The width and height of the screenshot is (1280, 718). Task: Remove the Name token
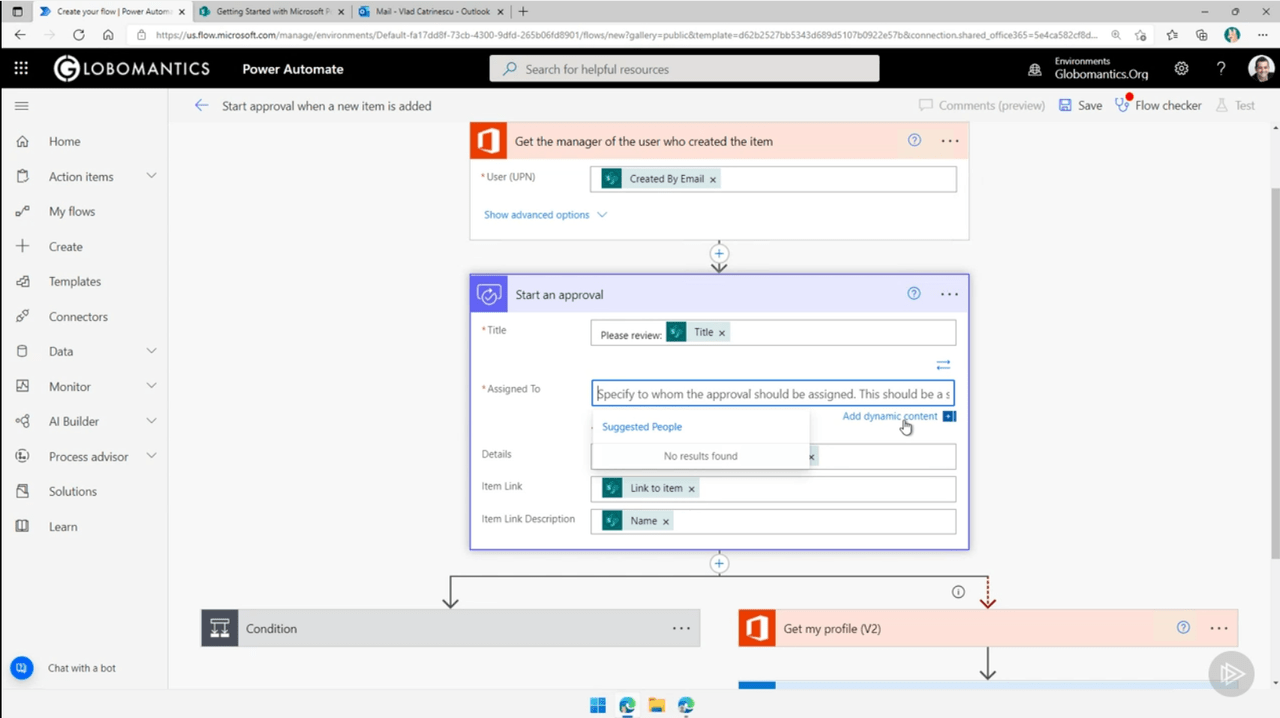coord(665,521)
